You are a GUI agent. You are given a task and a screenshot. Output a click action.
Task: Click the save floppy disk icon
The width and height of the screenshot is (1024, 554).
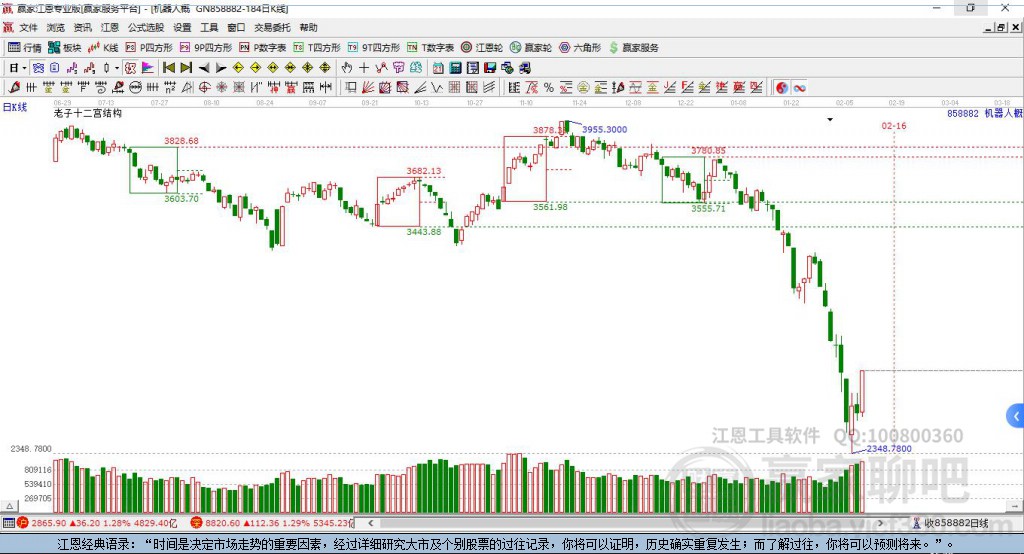coord(490,68)
